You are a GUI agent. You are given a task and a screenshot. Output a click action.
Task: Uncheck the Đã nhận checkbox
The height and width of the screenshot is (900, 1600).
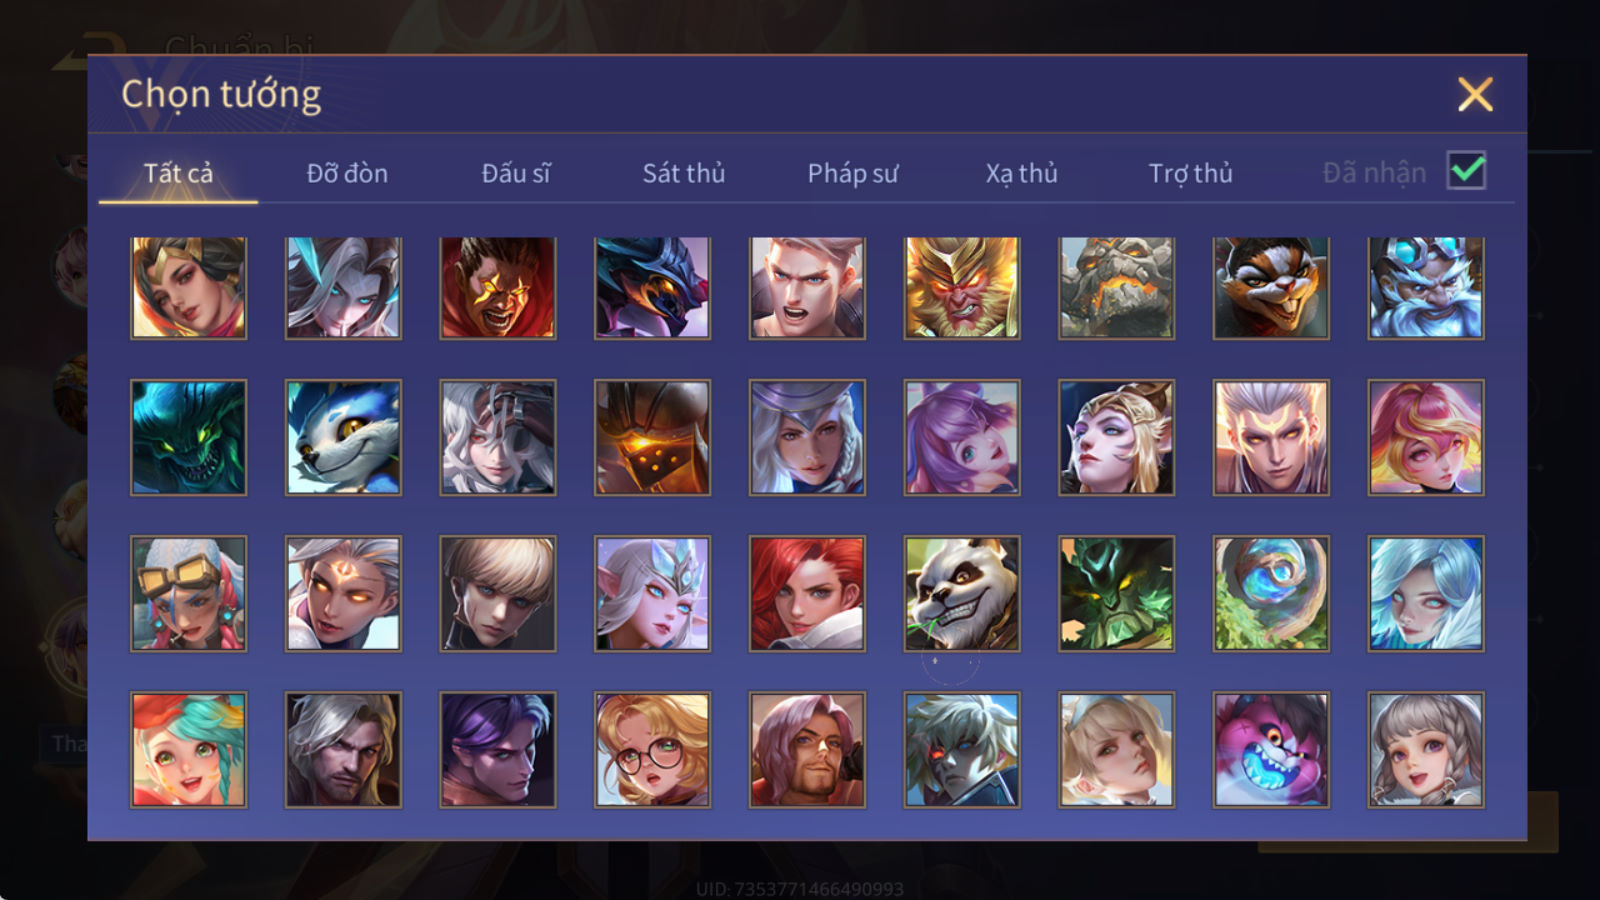(1466, 171)
